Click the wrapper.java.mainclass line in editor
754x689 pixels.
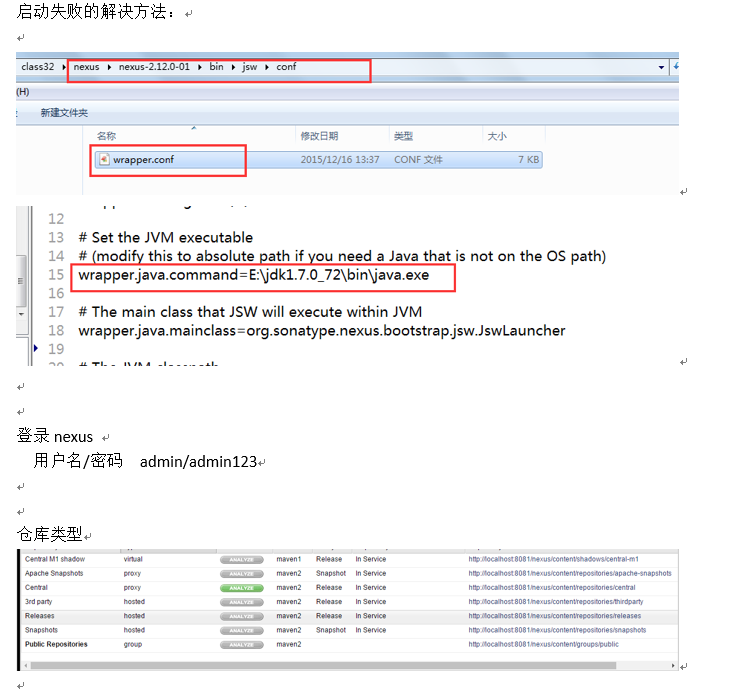322,331
